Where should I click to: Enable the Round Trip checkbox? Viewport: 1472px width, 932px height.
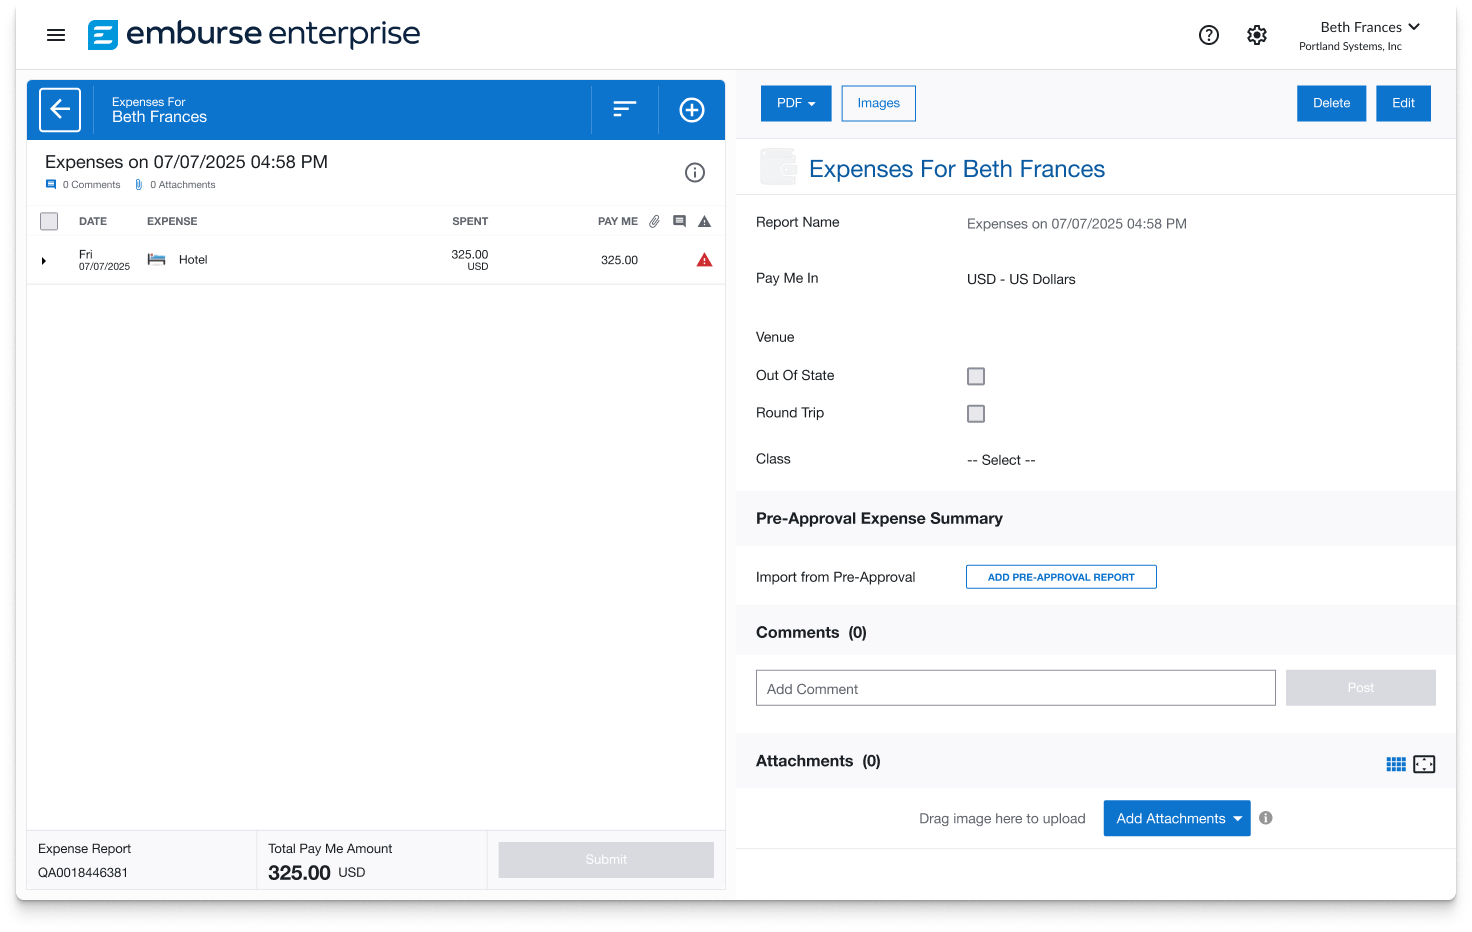[x=975, y=413]
